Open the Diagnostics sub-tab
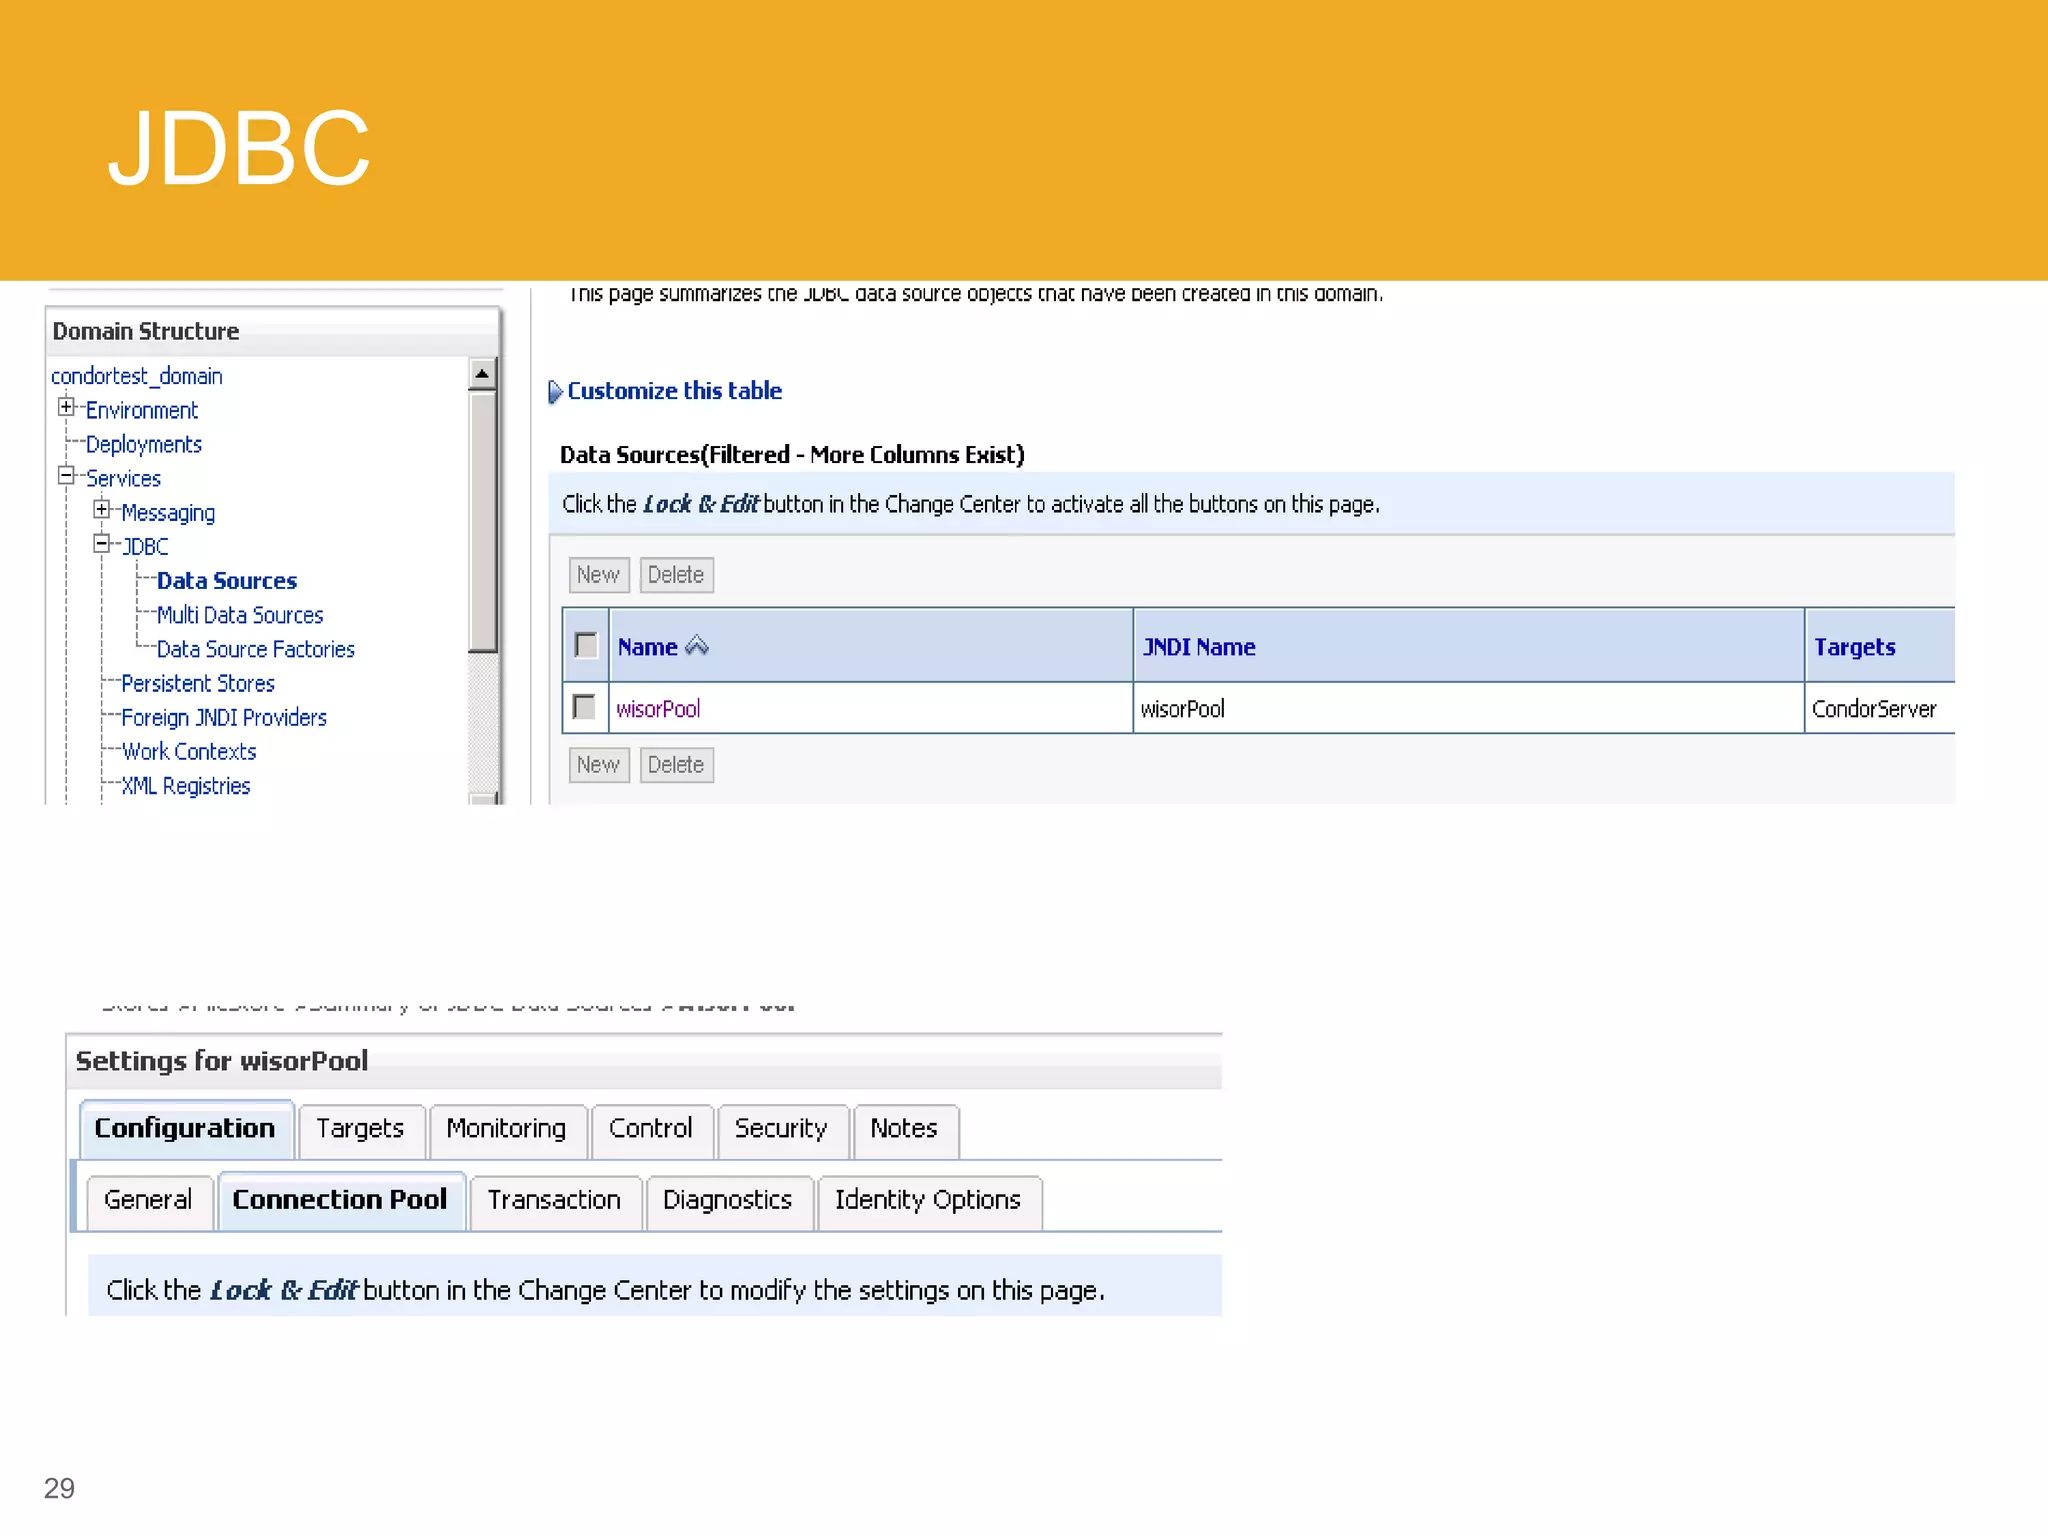This screenshot has width=2048, height=1536. [x=728, y=1201]
